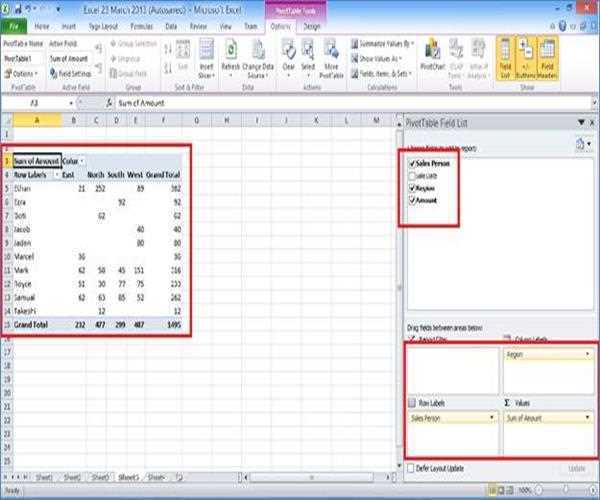Click the Insert Slicer icon
This screenshot has width=600, height=500.
click(204, 54)
